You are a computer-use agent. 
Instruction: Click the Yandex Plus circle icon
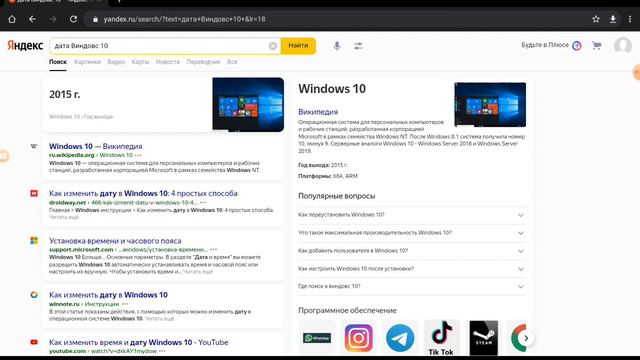coord(577,45)
